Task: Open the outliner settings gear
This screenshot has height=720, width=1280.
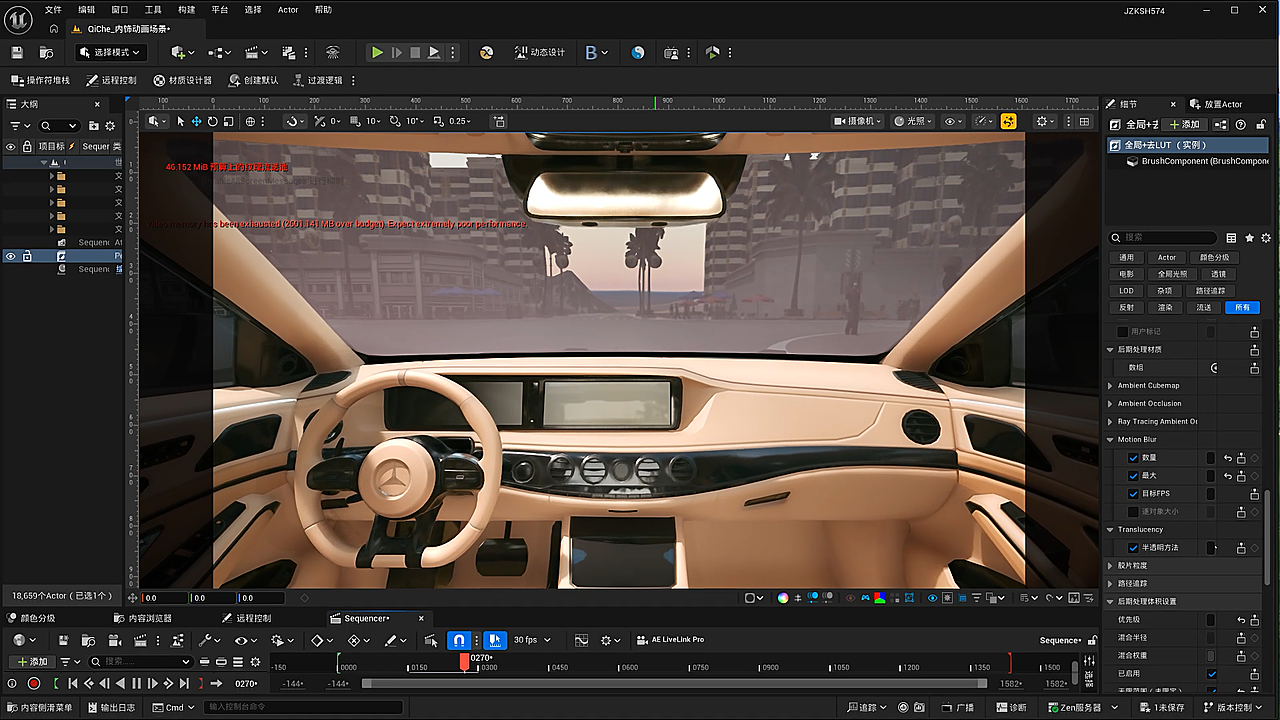Action: pyautogui.click(x=110, y=126)
